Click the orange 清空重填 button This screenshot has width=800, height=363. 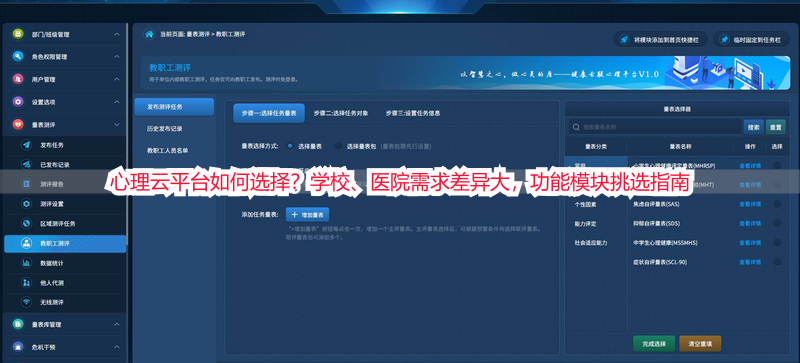coord(700,344)
